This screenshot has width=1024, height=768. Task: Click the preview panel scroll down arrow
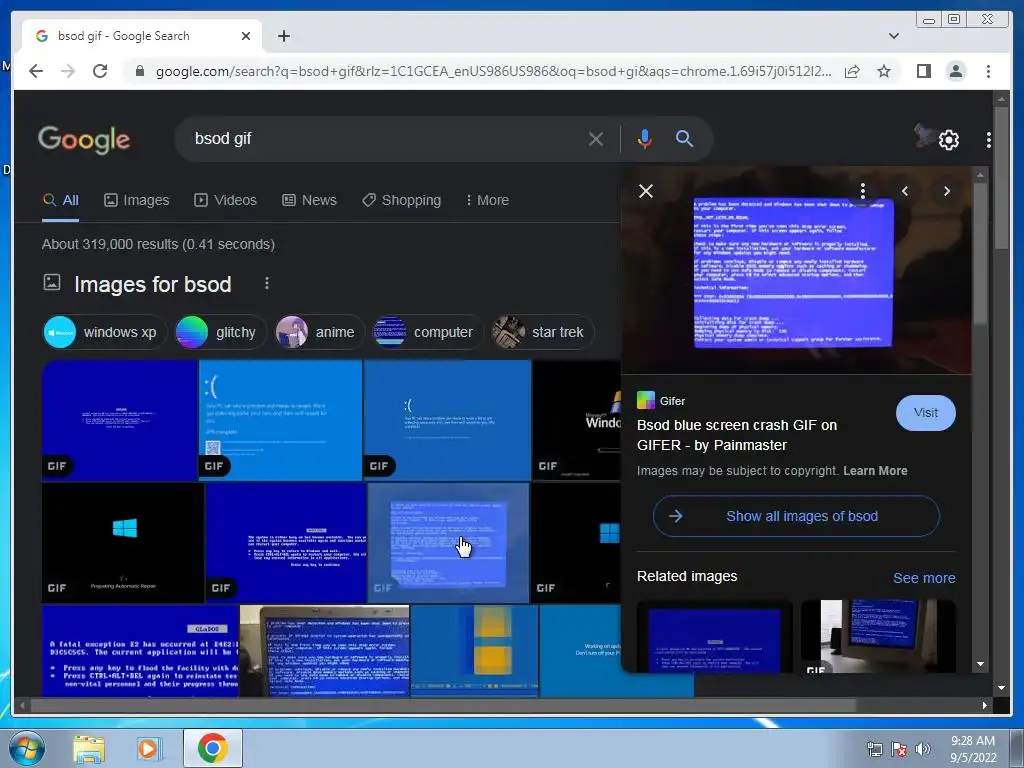click(x=980, y=664)
